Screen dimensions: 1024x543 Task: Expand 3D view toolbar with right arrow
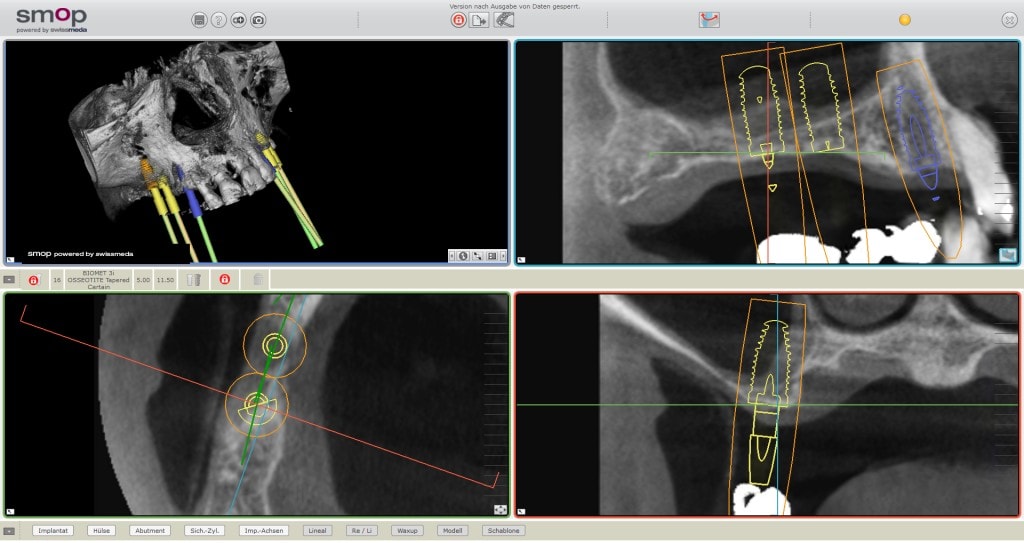(503, 256)
